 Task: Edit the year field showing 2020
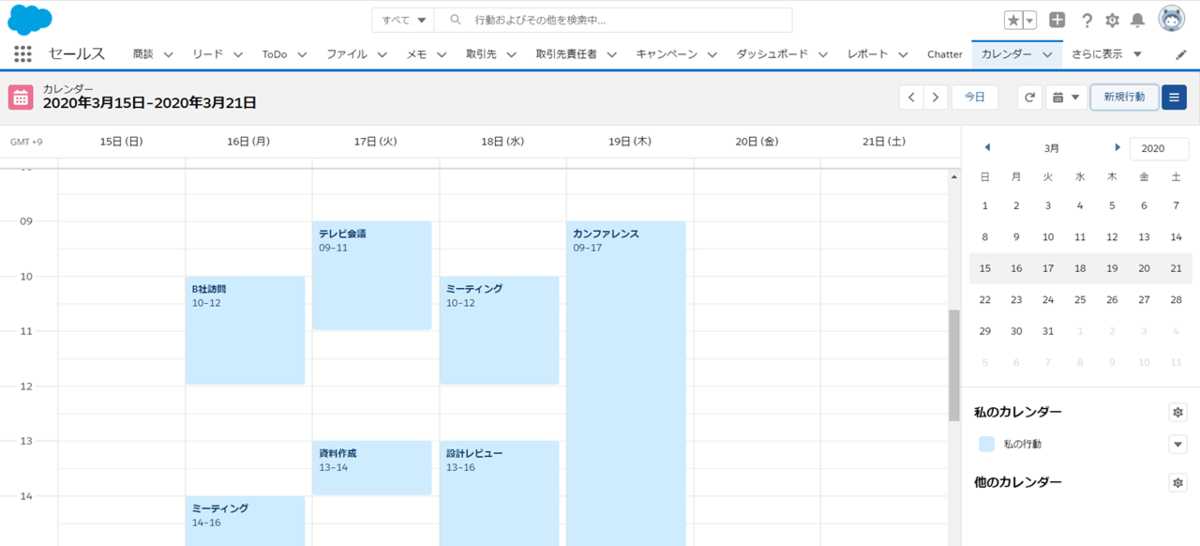pos(1159,148)
